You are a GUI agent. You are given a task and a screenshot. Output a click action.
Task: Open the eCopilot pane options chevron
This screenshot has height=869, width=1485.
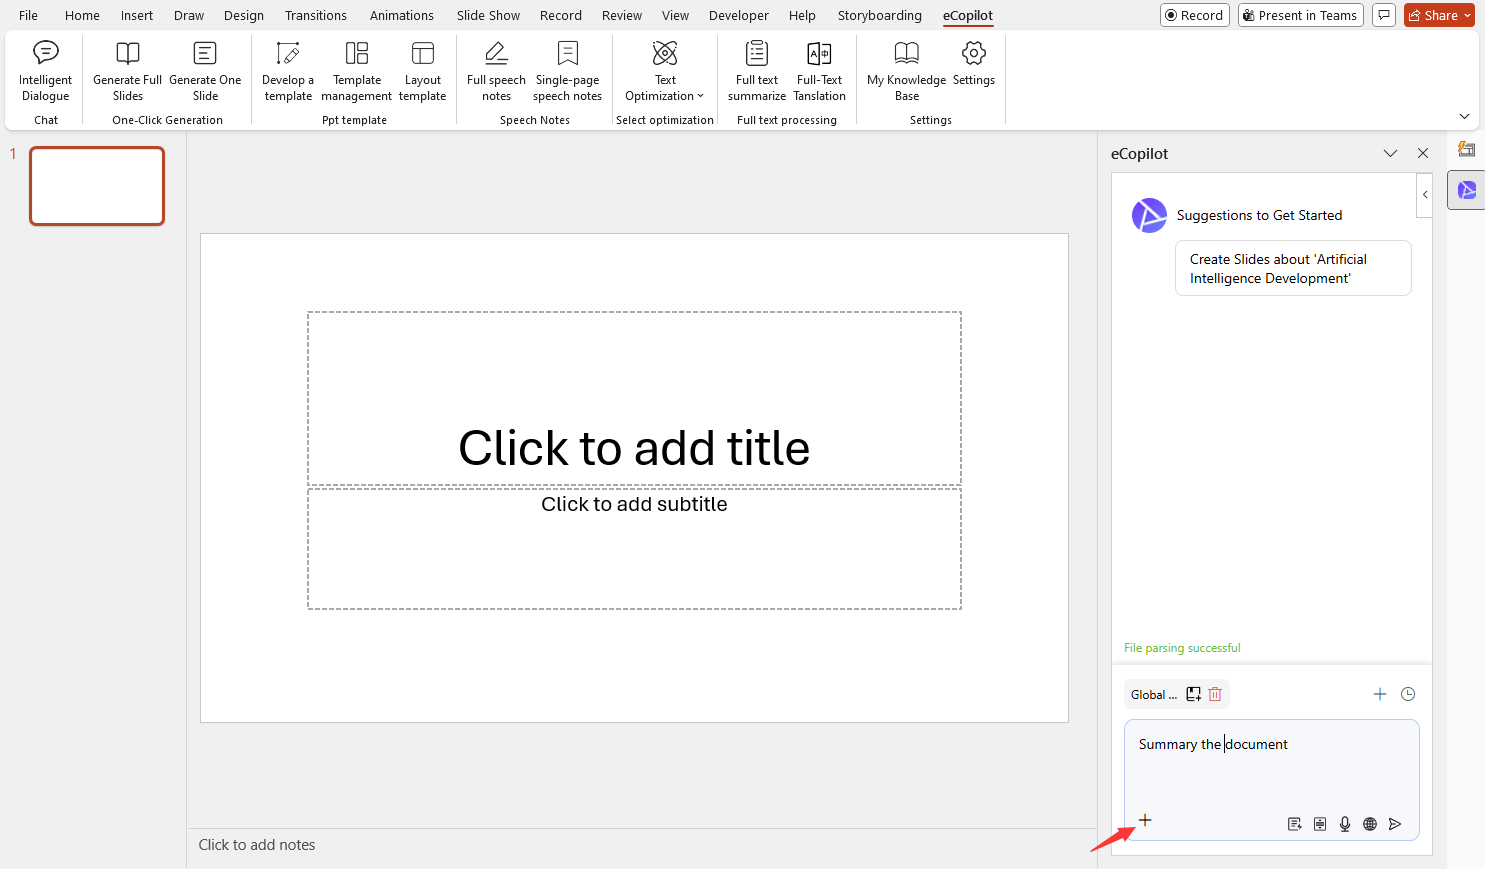point(1390,153)
